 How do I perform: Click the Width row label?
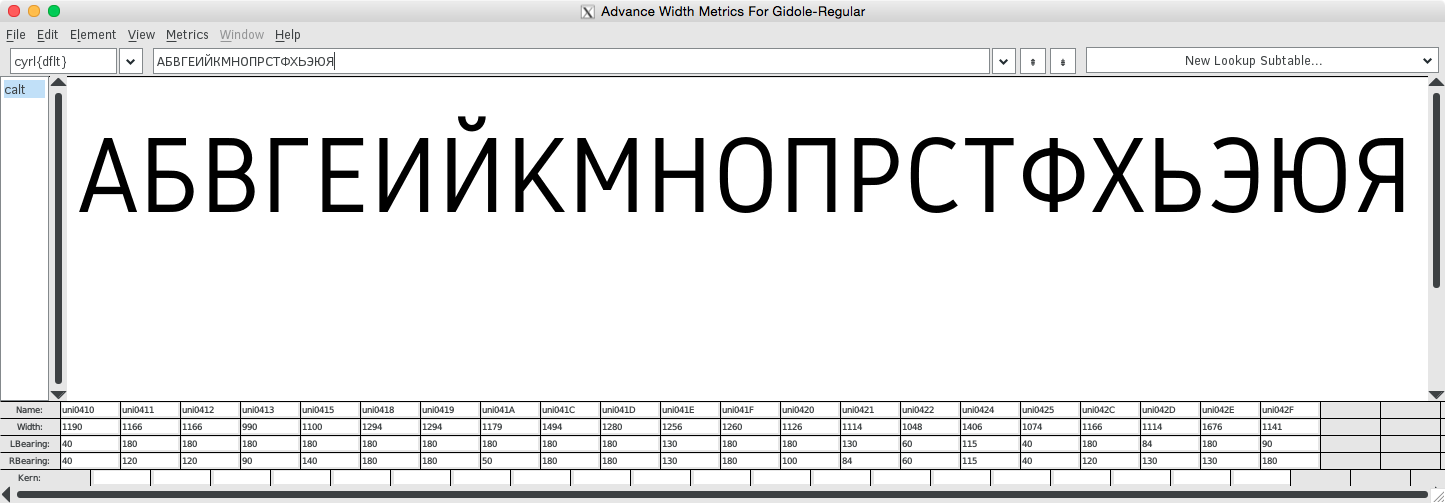(x=30, y=427)
